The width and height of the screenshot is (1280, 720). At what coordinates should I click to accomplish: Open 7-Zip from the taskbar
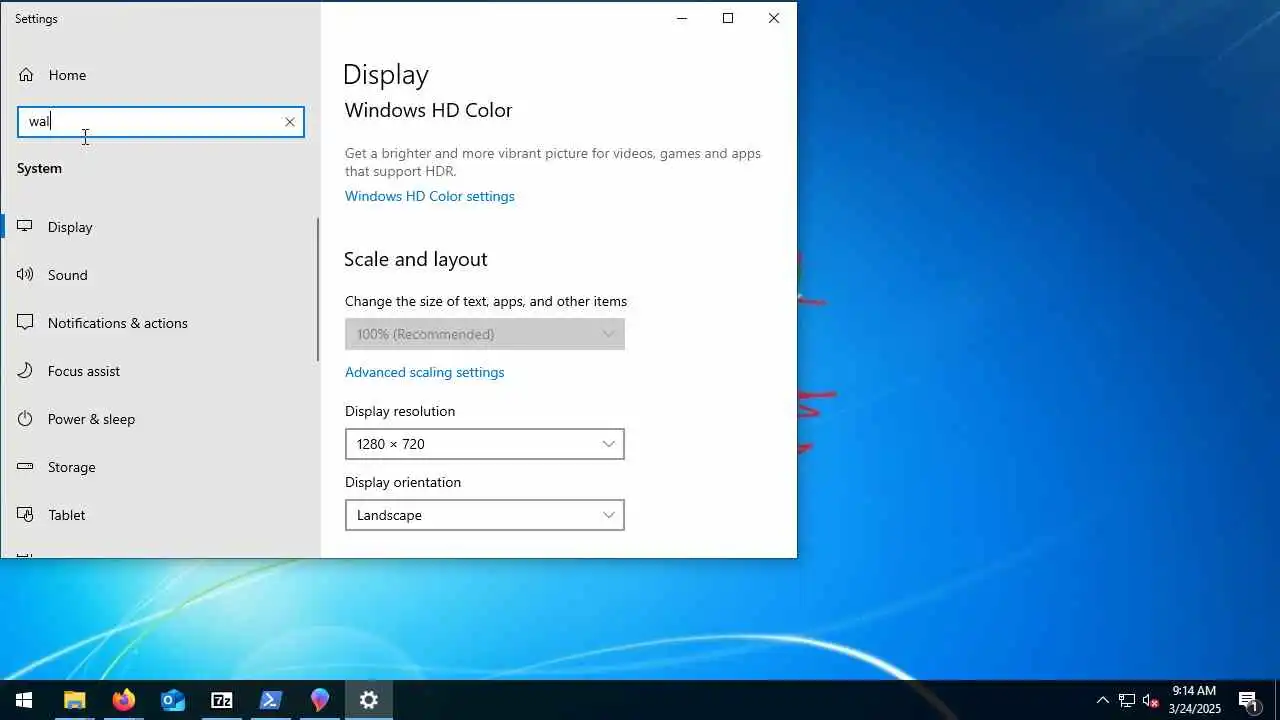222,700
